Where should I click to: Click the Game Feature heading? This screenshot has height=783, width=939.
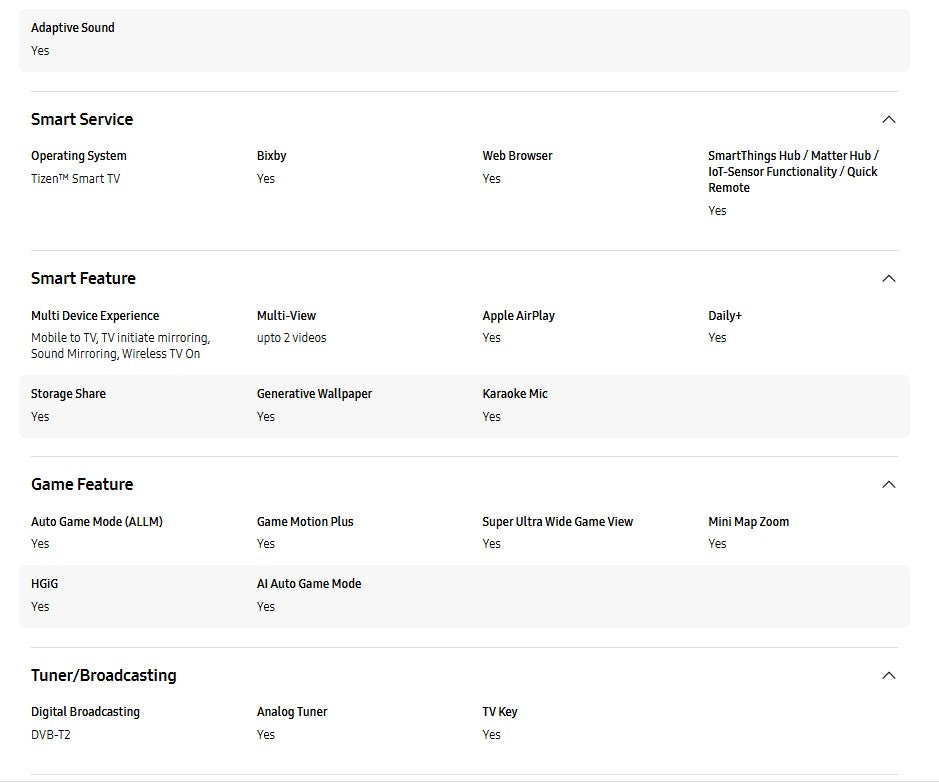pos(82,485)
